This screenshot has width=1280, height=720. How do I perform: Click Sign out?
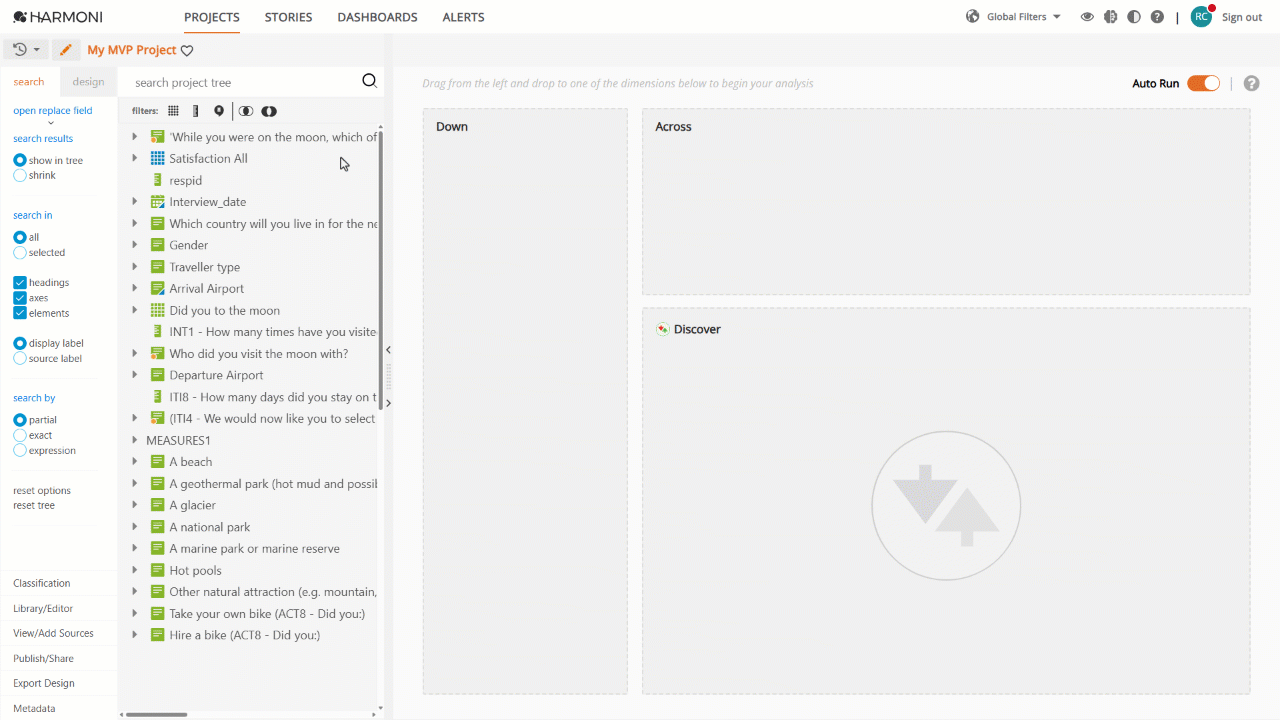click(1242, 17)
